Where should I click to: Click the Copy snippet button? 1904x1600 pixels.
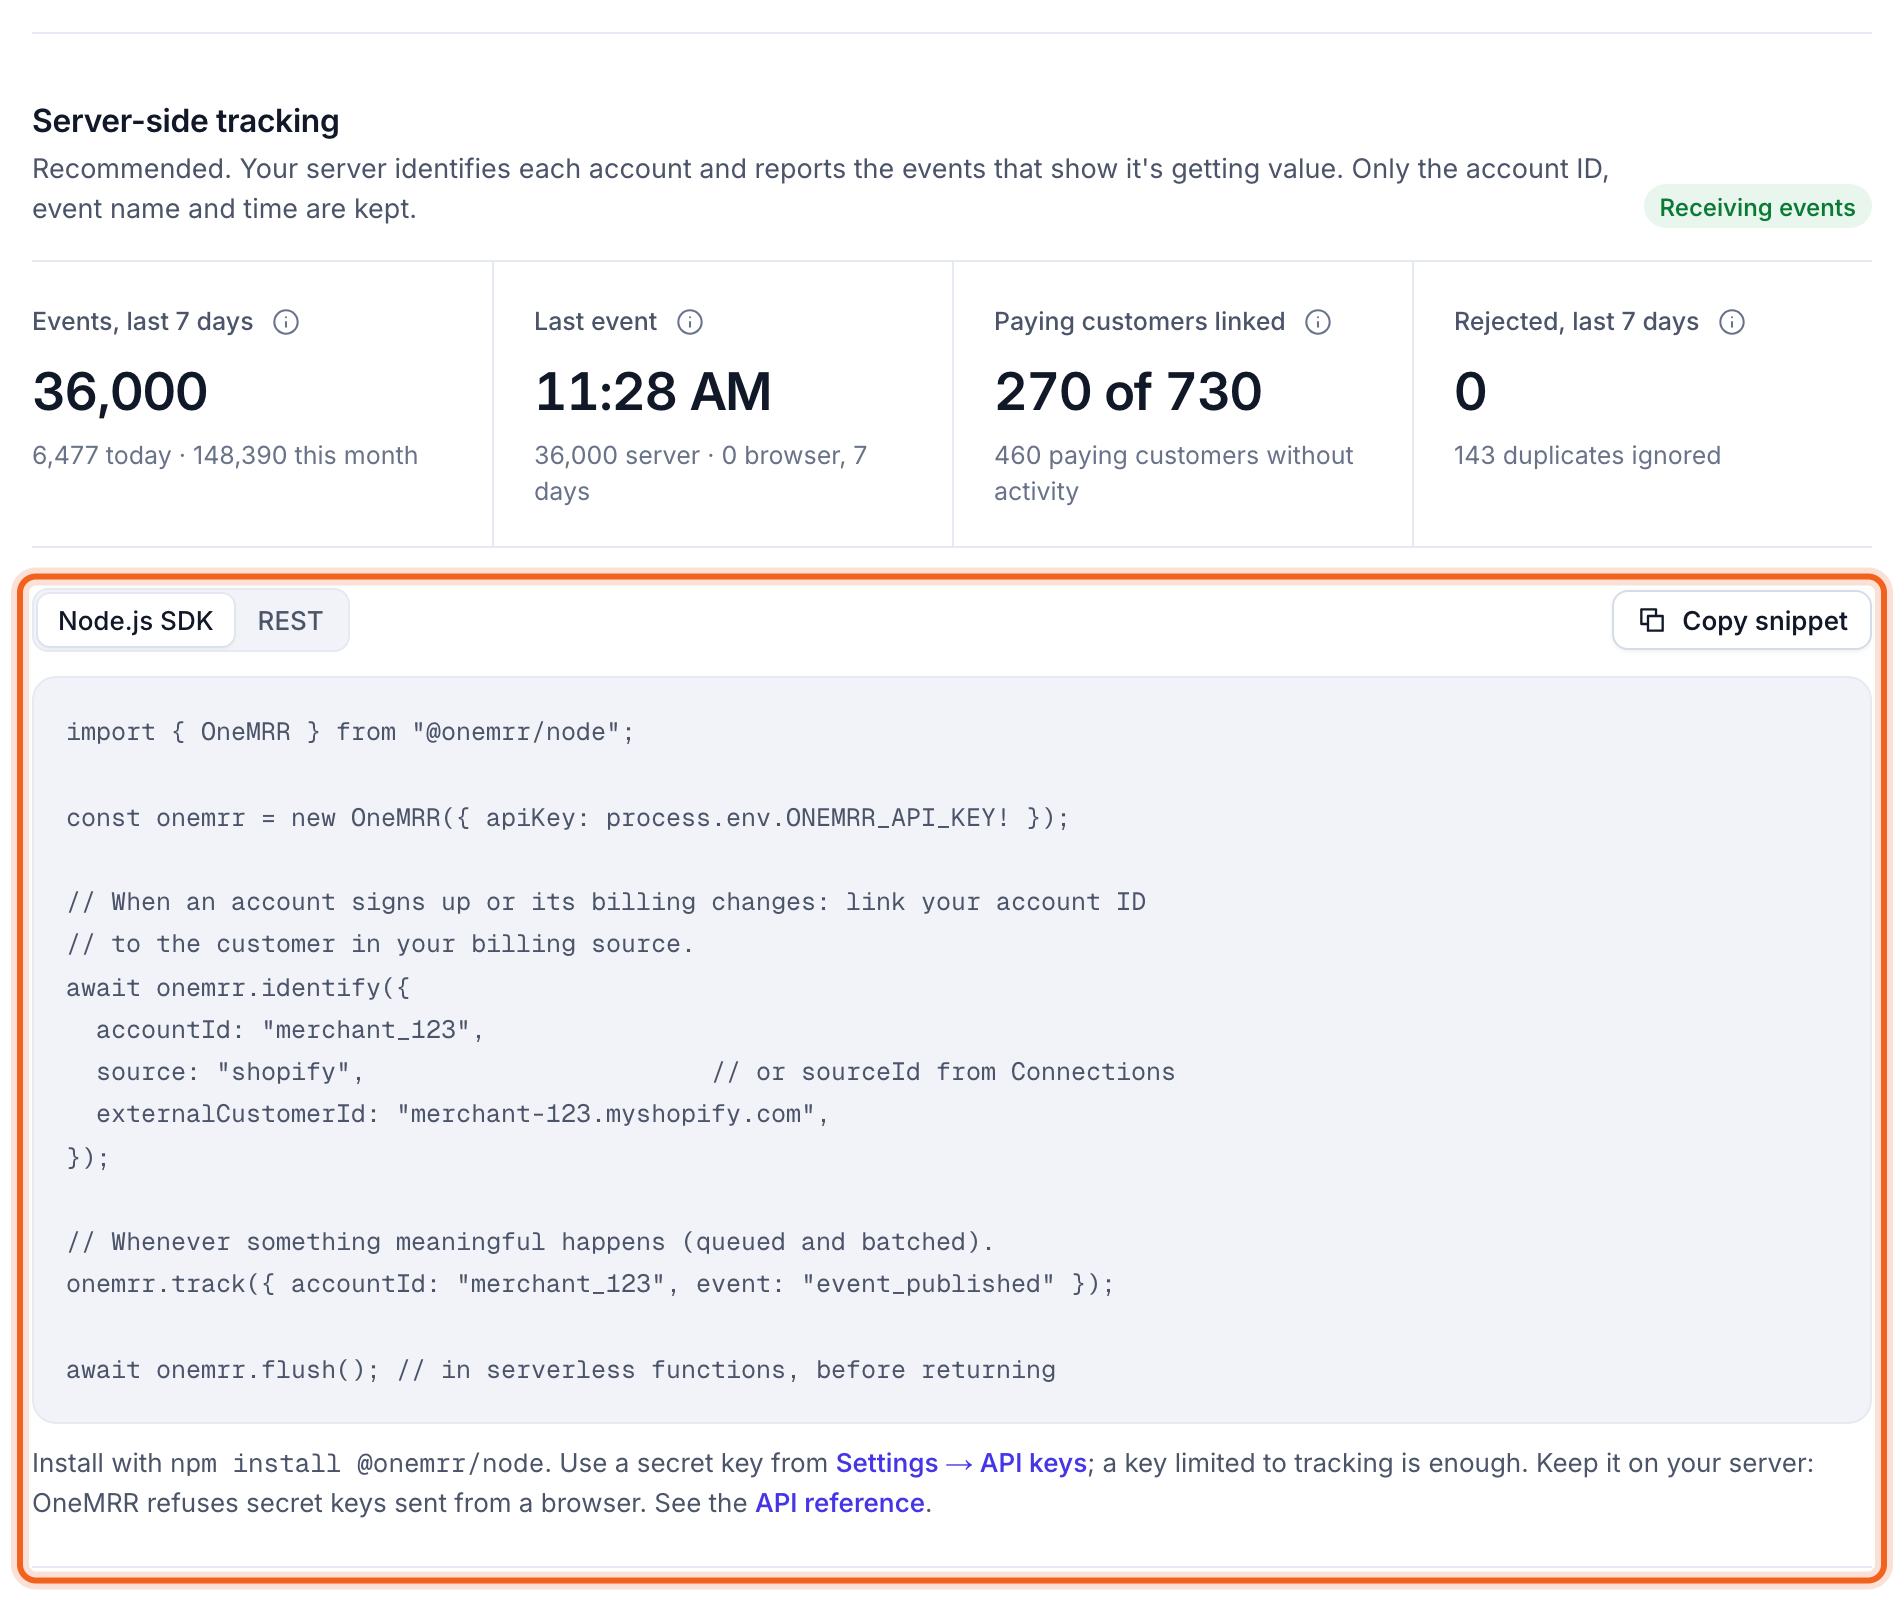tap(1742, 621)
